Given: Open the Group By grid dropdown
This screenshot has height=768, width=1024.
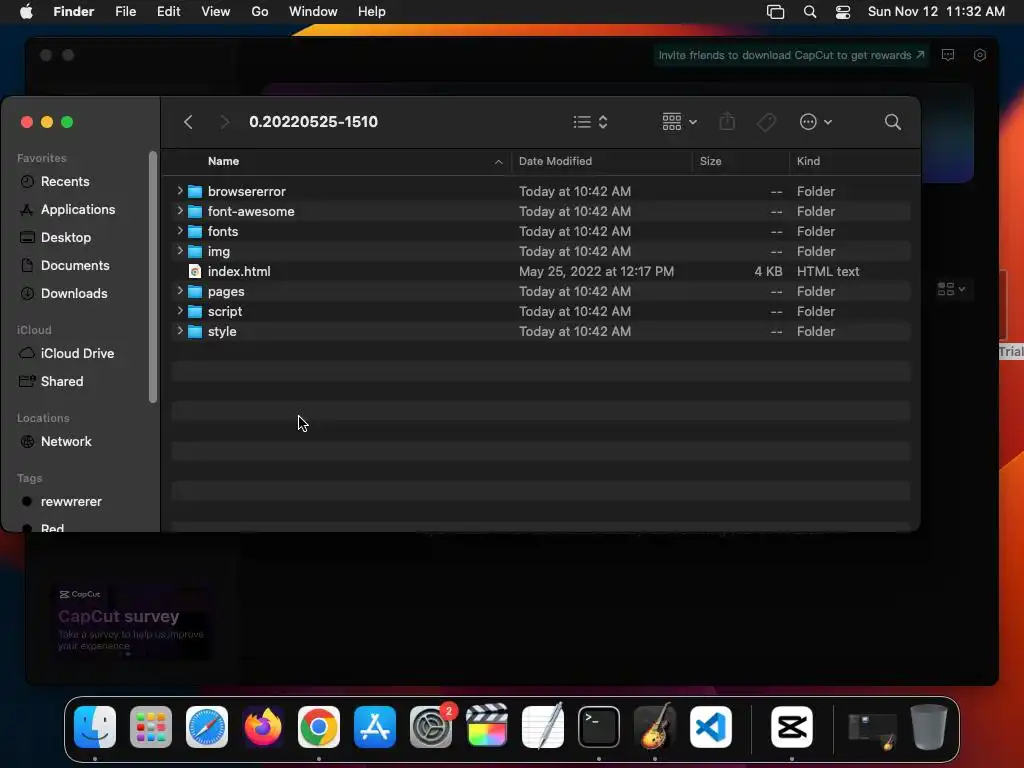Looking at the screenshot, I should (679, 122).
